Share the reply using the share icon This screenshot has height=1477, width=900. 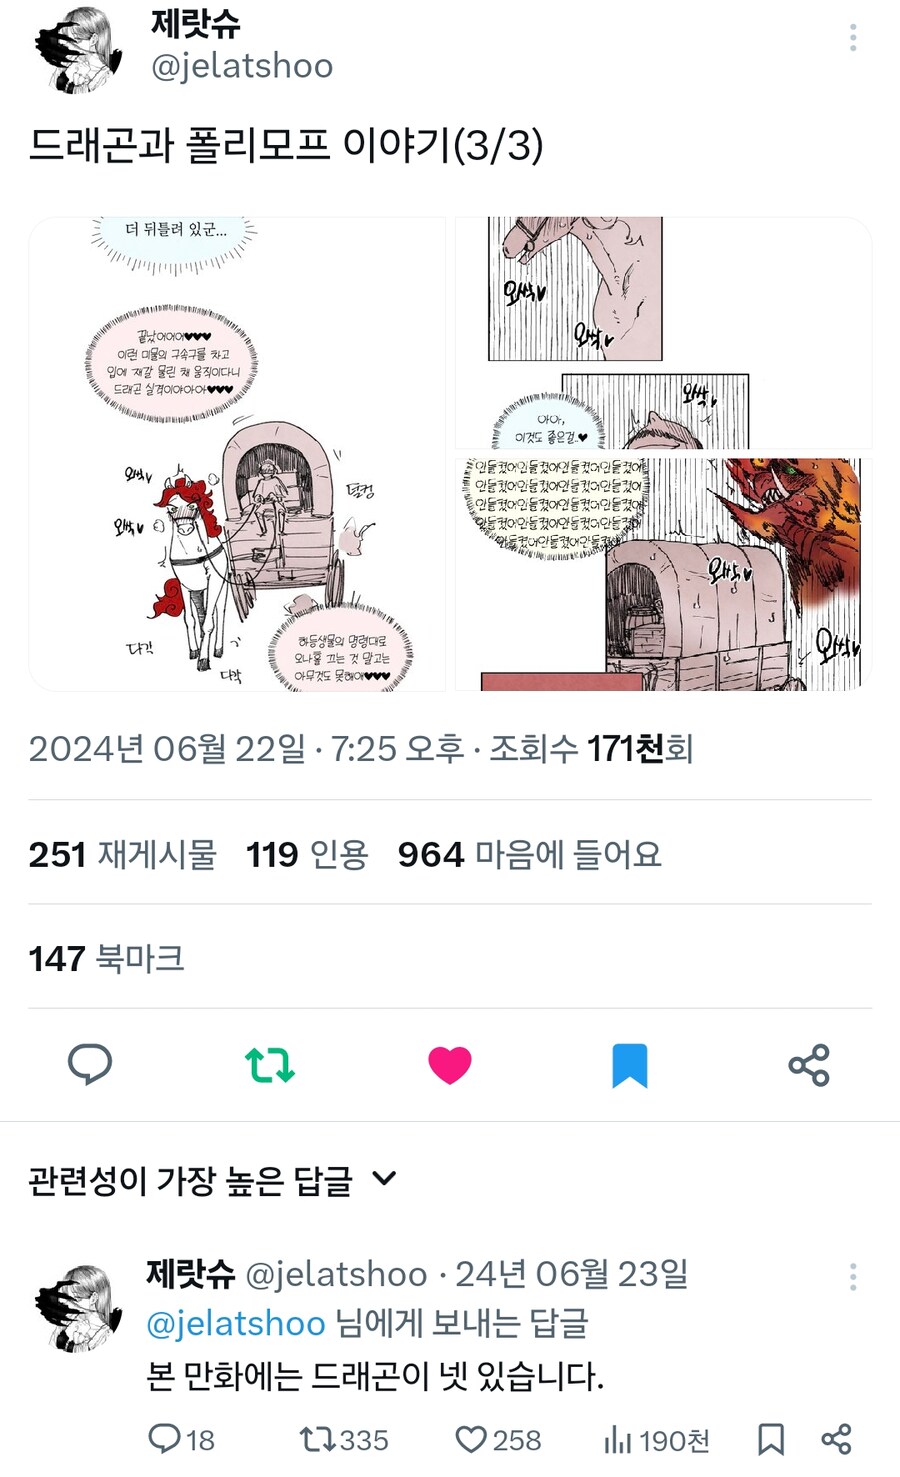[x=836, y=1440]
